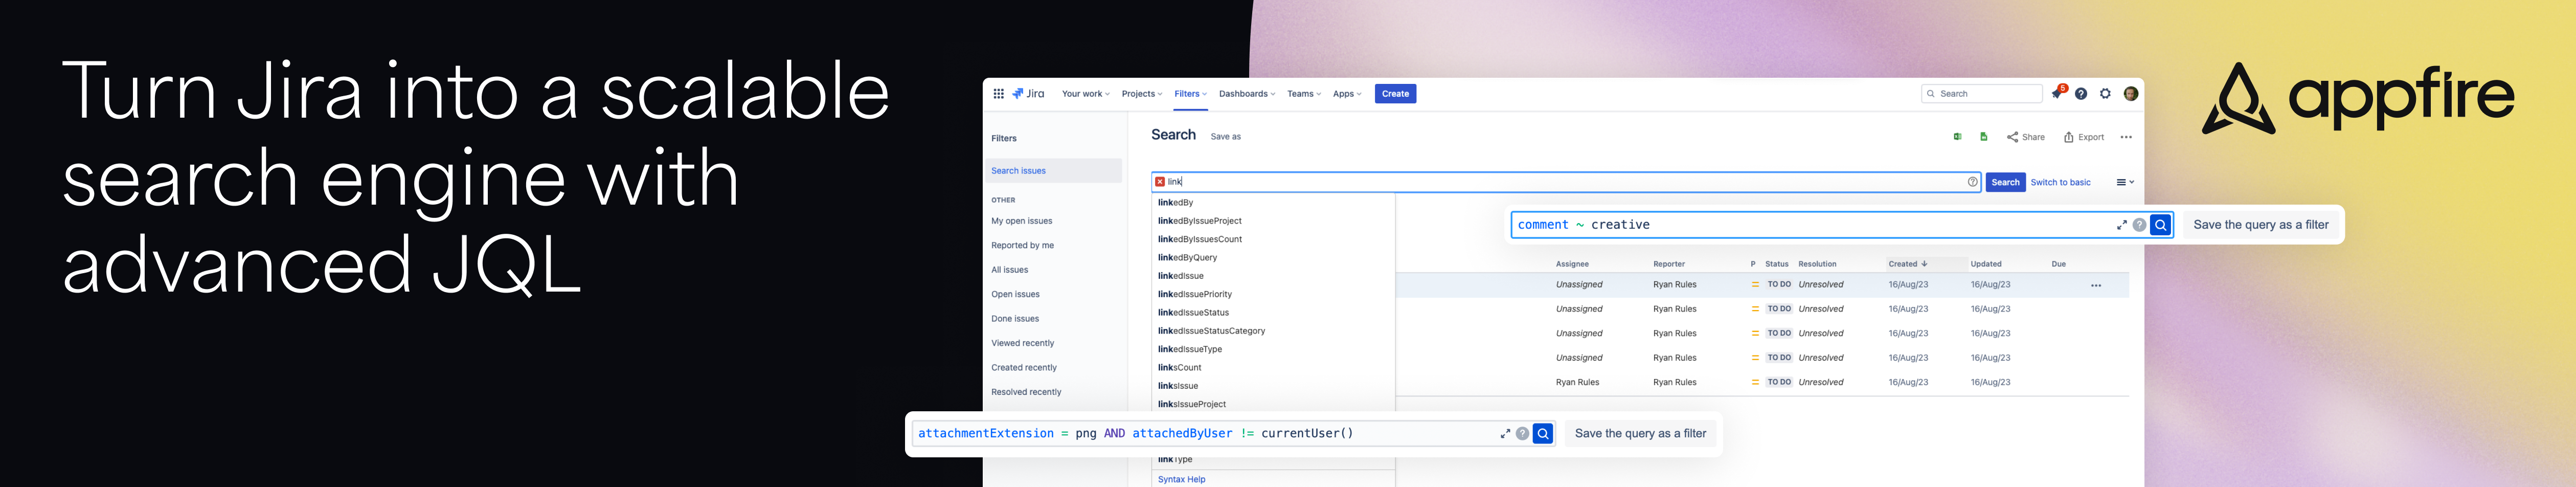This screenshot has height=487, width=2576.
Task: Expand the Apps menu
Action: [x=1347, y=94]
